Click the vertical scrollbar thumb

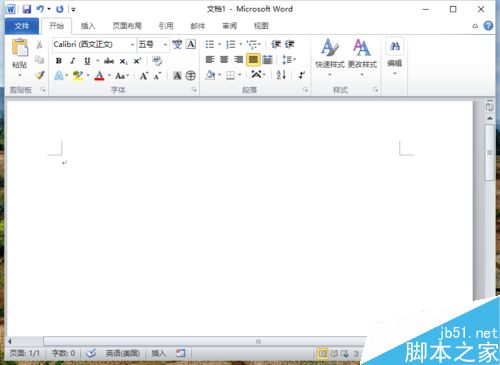coord(489,153)
